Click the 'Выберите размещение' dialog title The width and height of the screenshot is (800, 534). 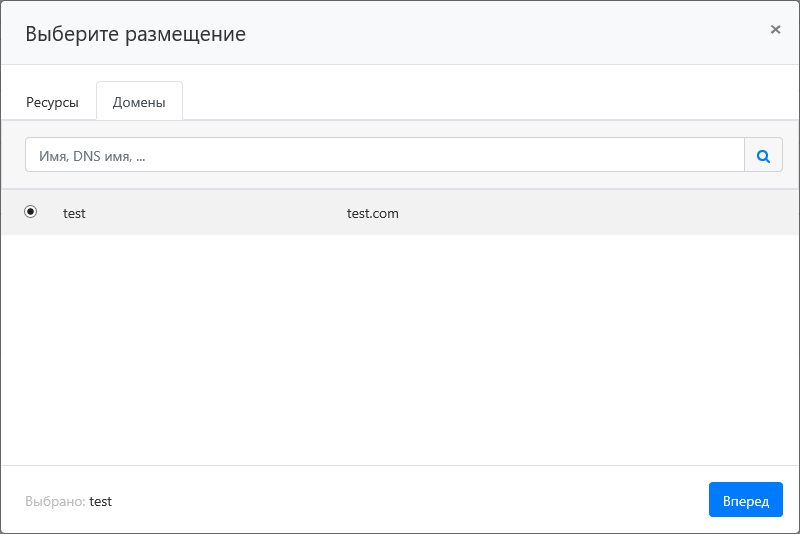tap(135, 34)
